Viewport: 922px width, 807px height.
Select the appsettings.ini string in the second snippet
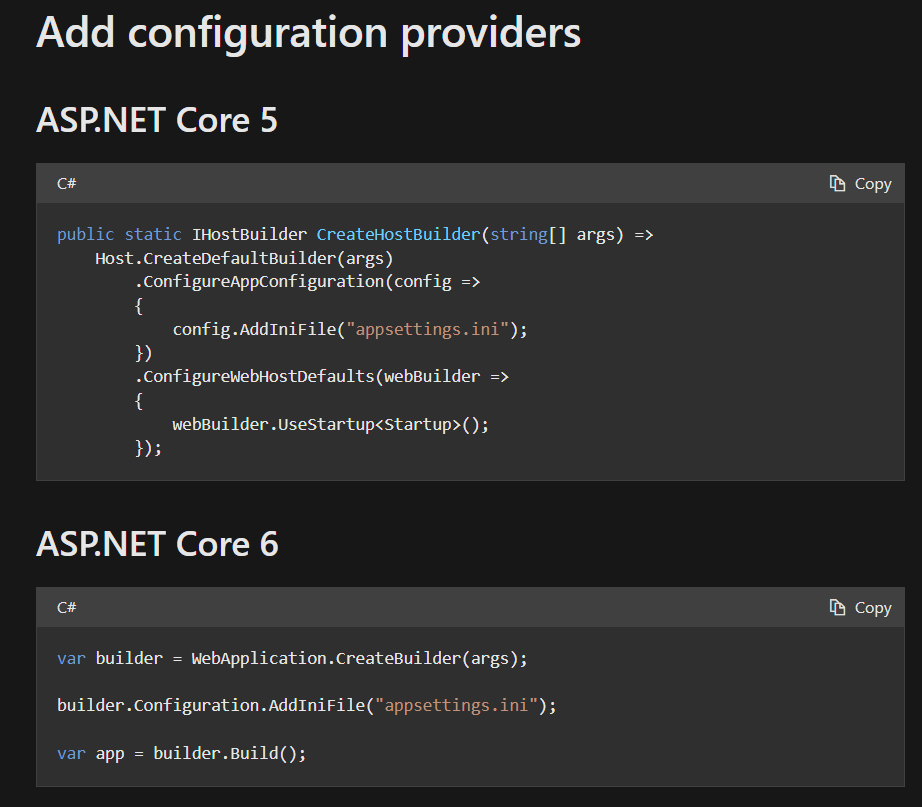pos(456,705)
